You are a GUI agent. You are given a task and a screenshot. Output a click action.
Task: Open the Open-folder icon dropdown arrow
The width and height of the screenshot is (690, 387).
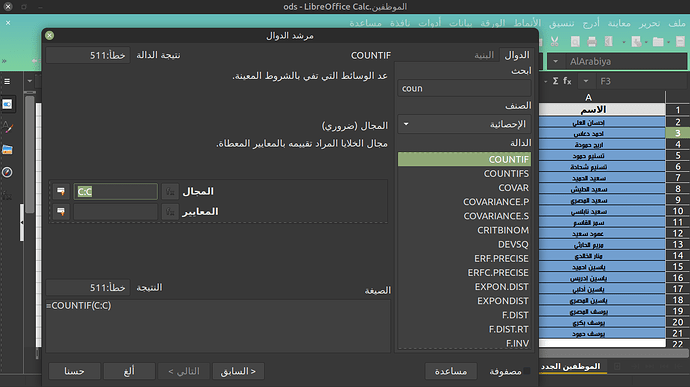646,42
